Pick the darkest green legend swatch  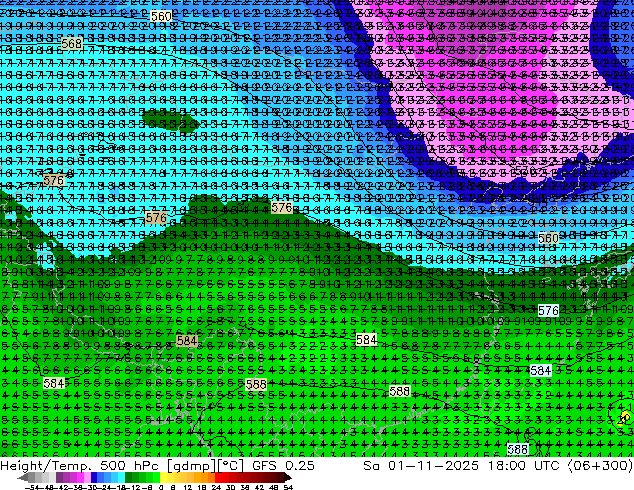coord(129,477)
